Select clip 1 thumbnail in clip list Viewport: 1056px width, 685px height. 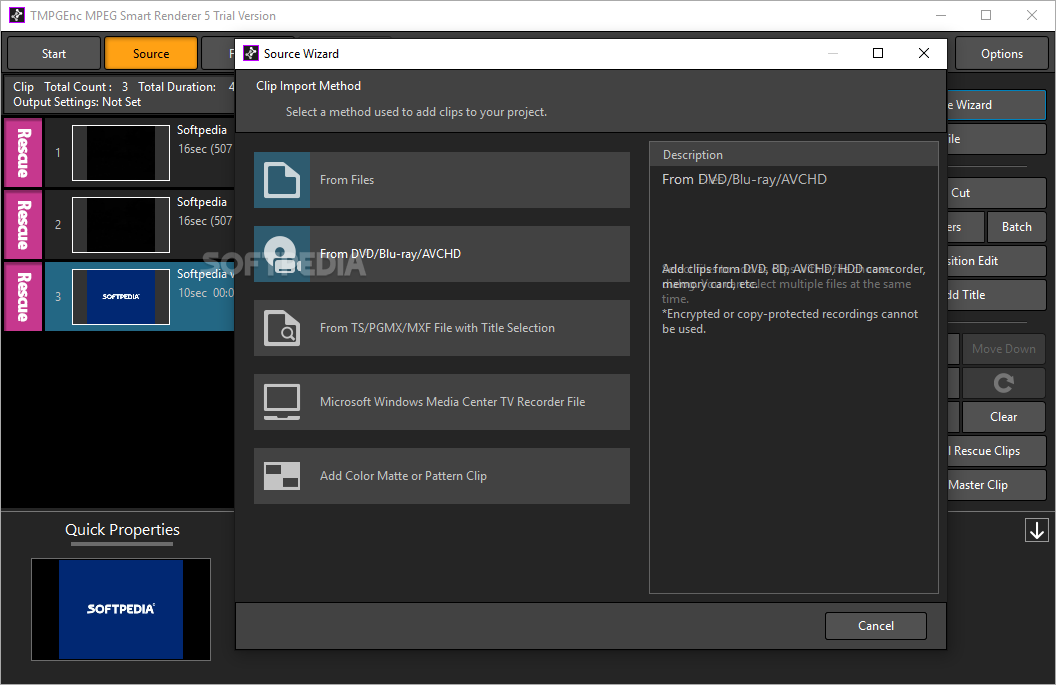coord(121,153)
